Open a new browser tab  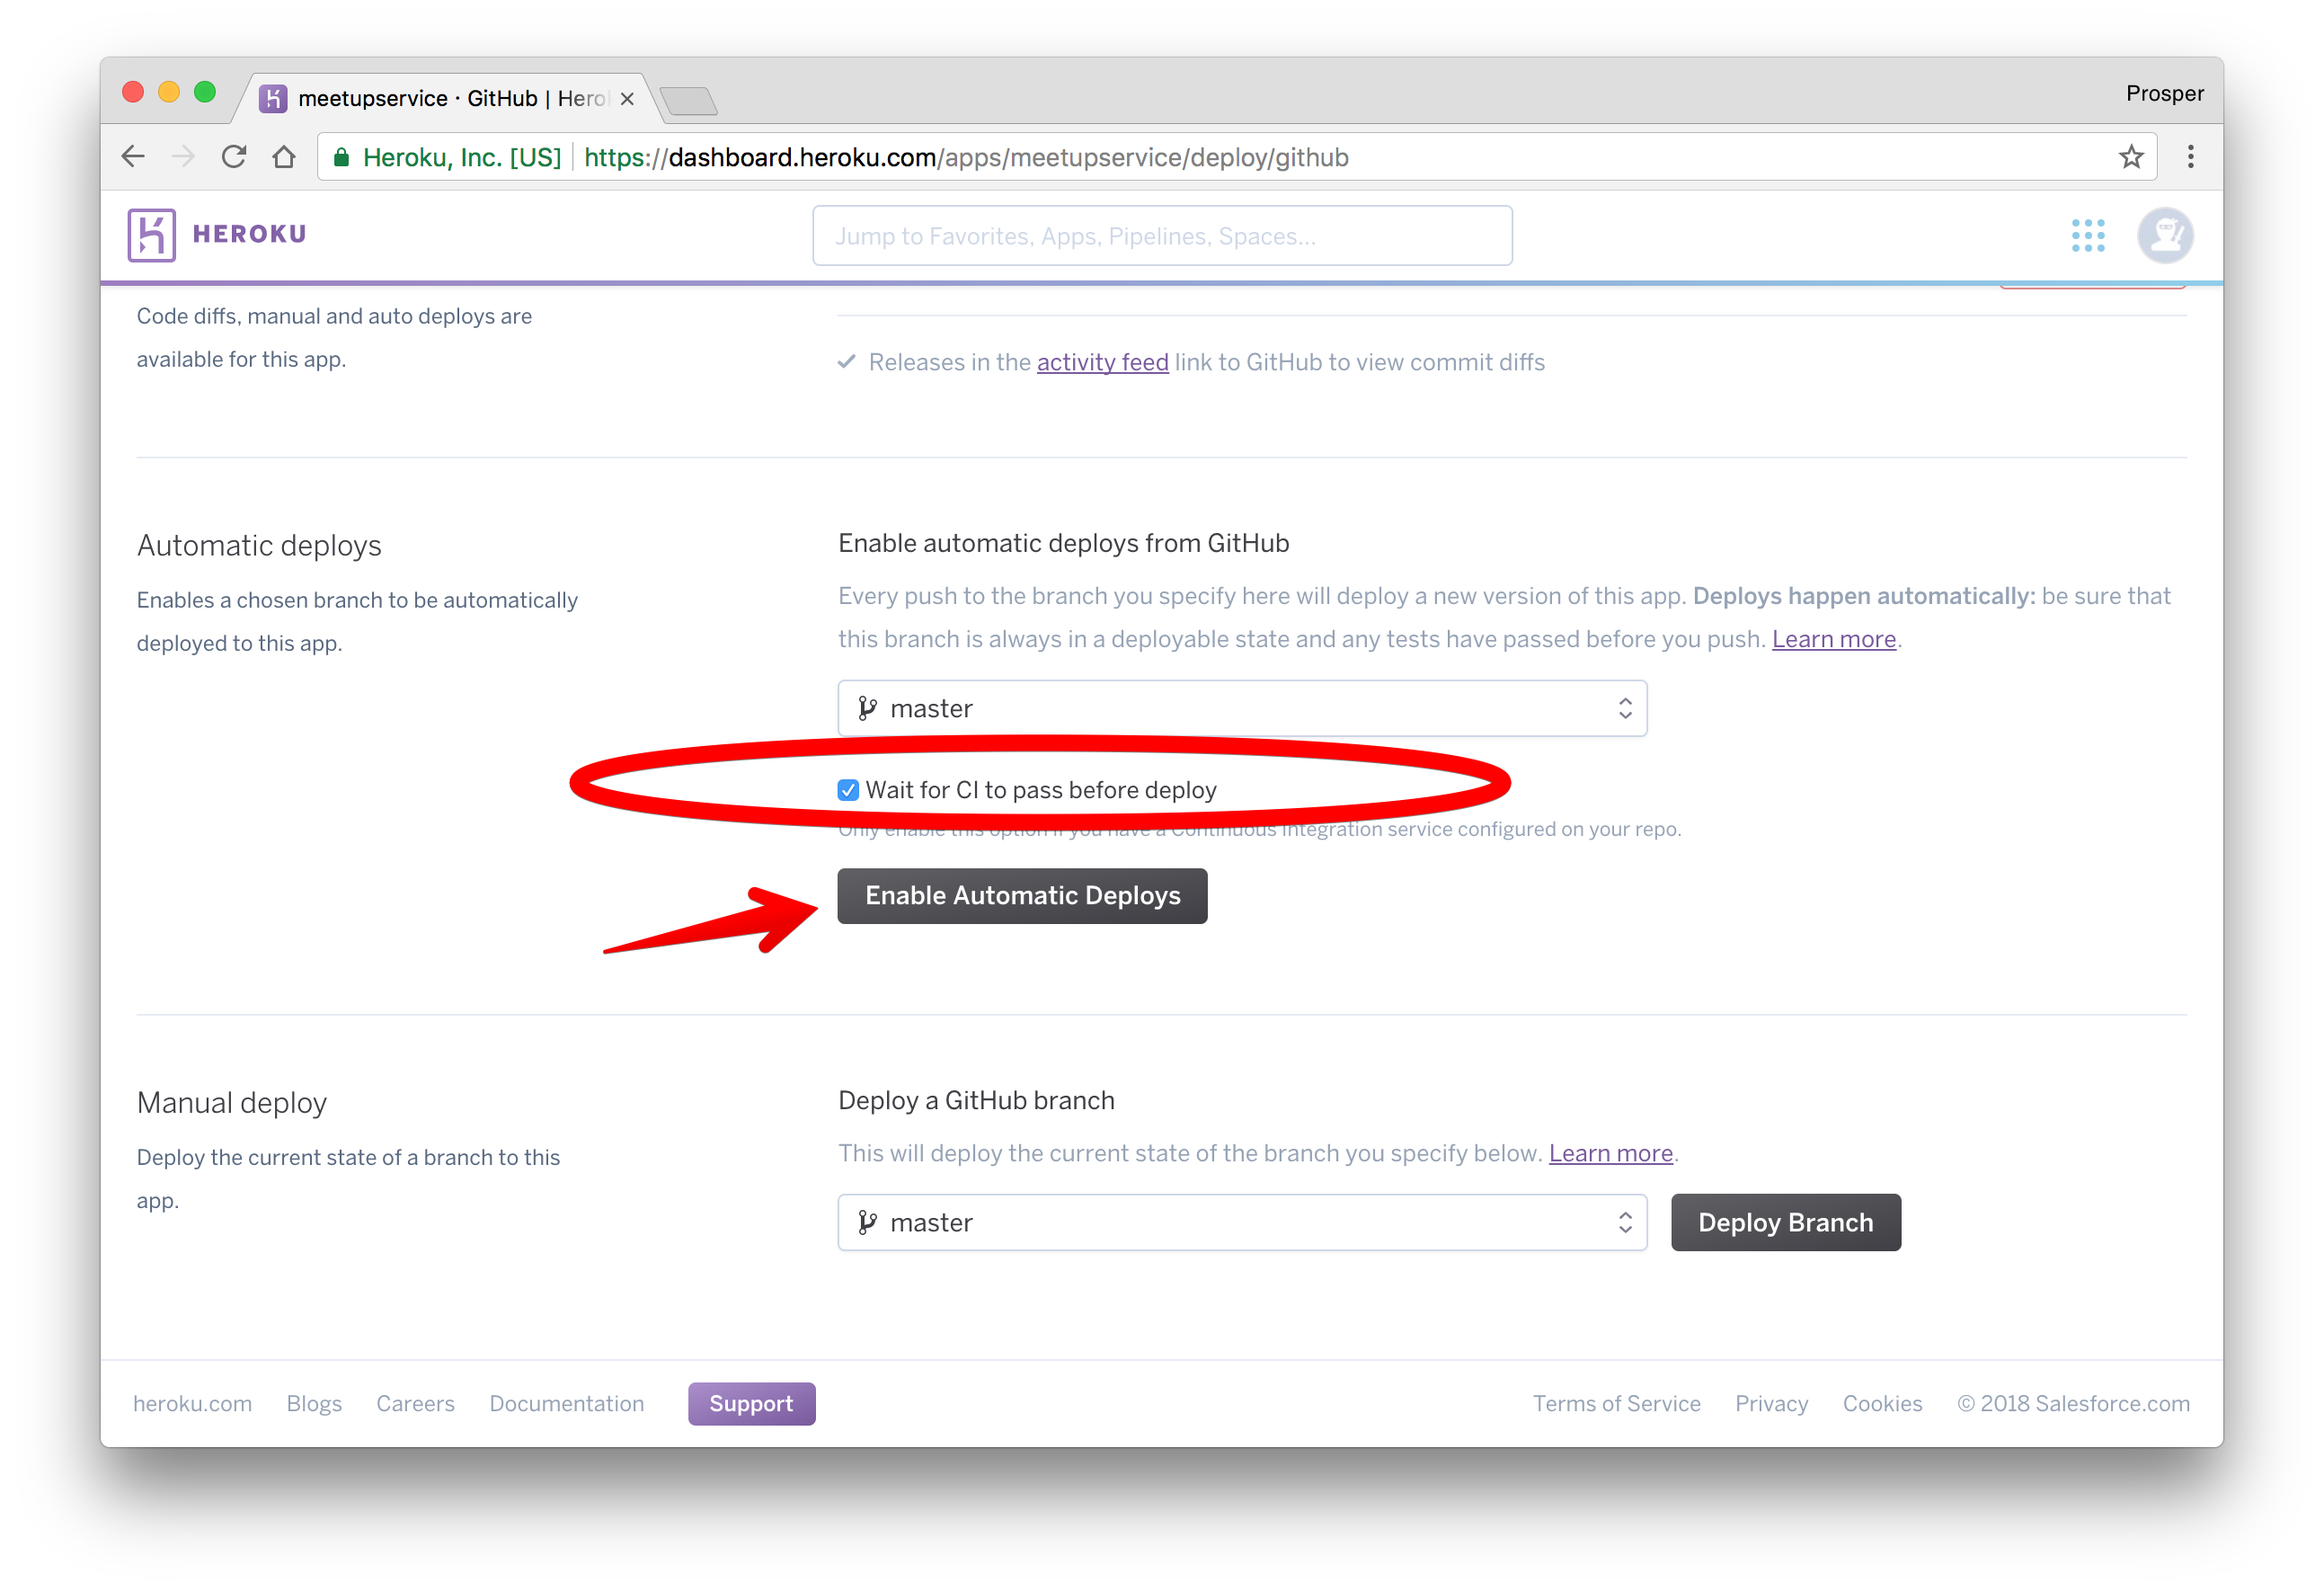[689, 101]
